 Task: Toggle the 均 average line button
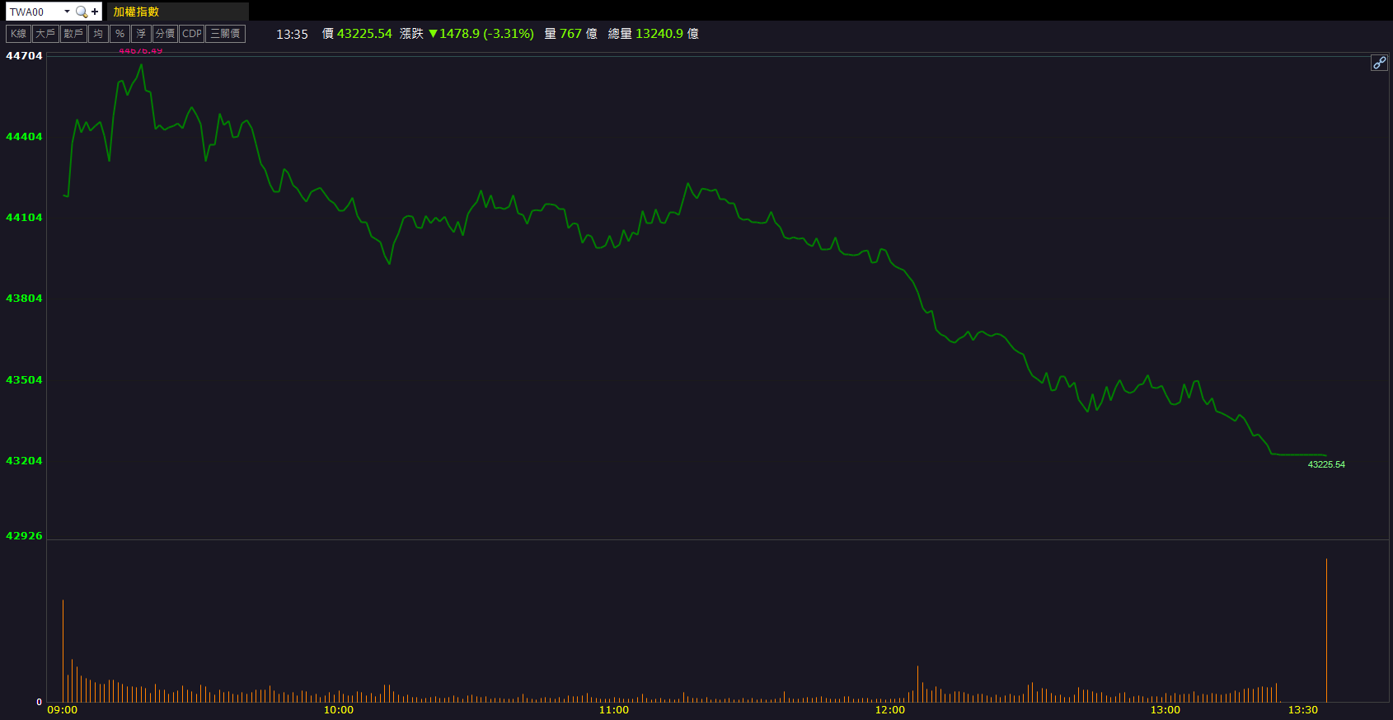tap(98, 34)
